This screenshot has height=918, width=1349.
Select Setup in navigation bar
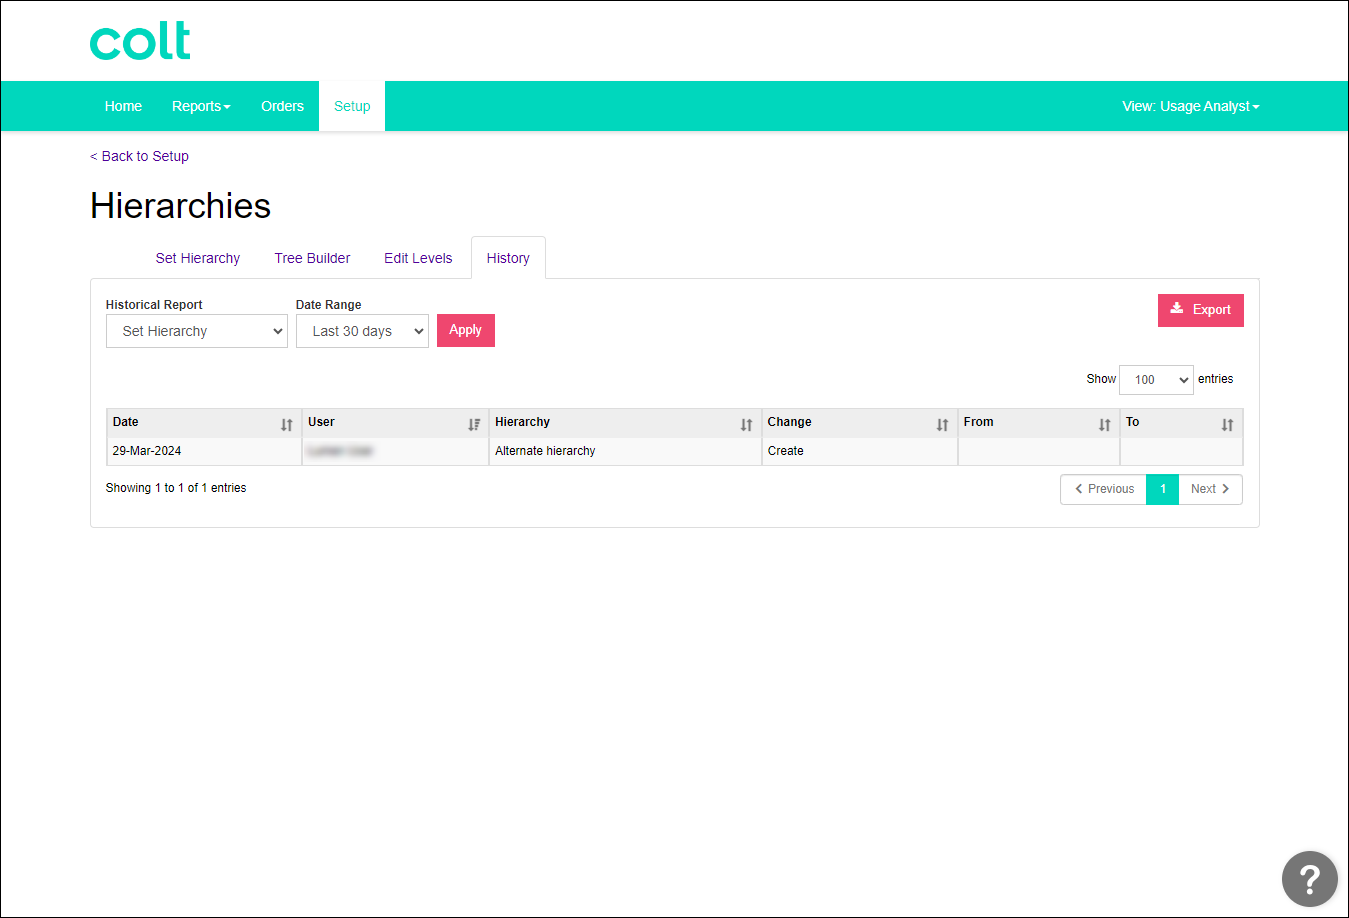(352, 106)
